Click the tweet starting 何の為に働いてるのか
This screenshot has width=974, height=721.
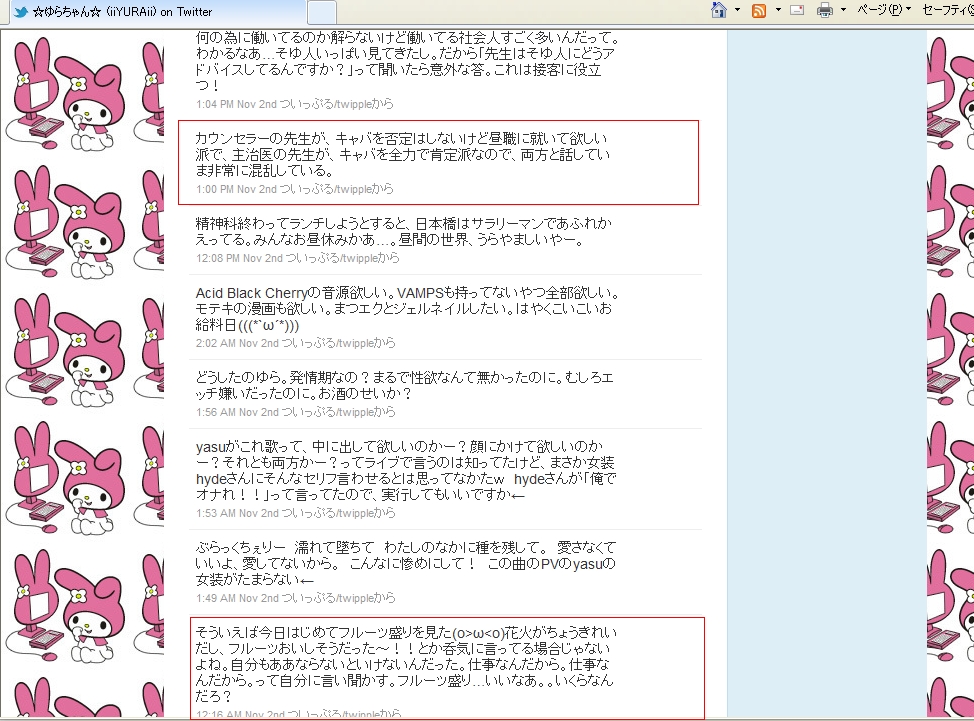407,61
